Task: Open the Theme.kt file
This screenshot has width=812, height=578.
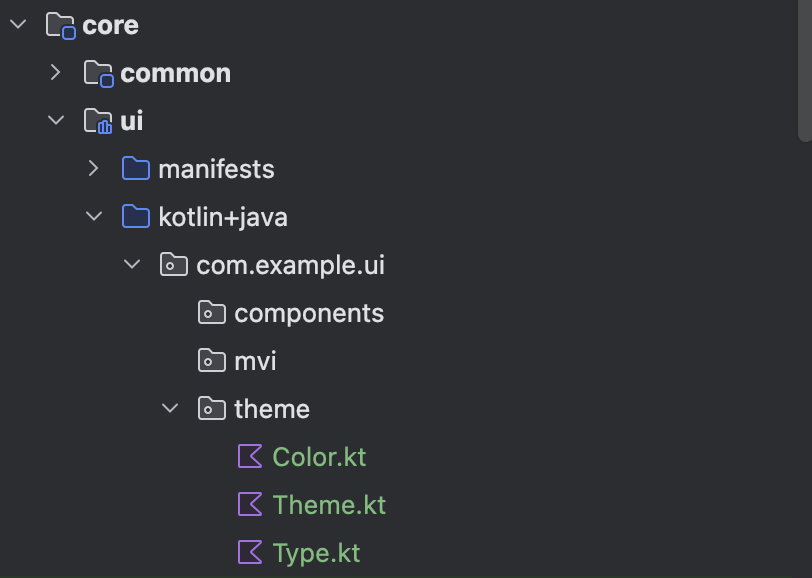Action: [x=329, y=505]
